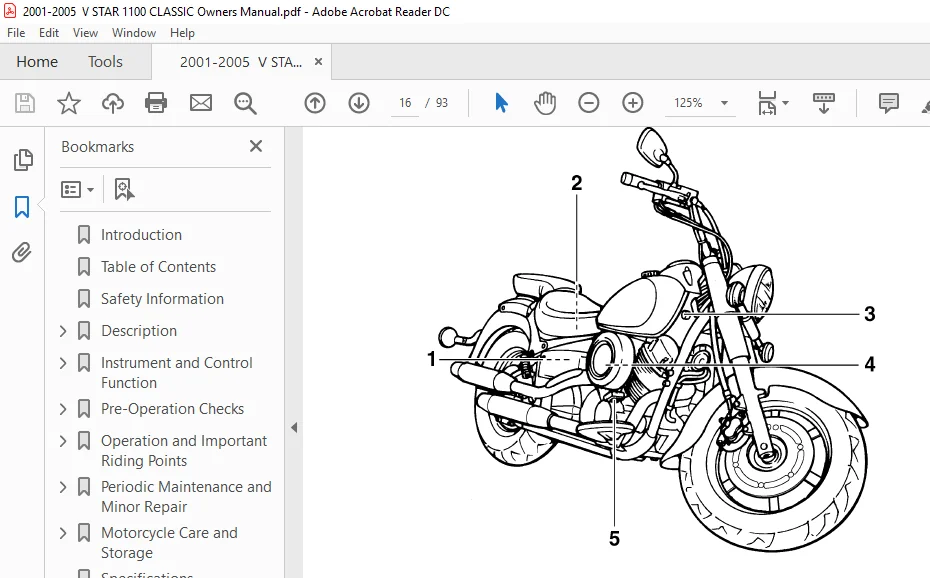
Task: Open the File menu
Action: (x=16, y=33)
